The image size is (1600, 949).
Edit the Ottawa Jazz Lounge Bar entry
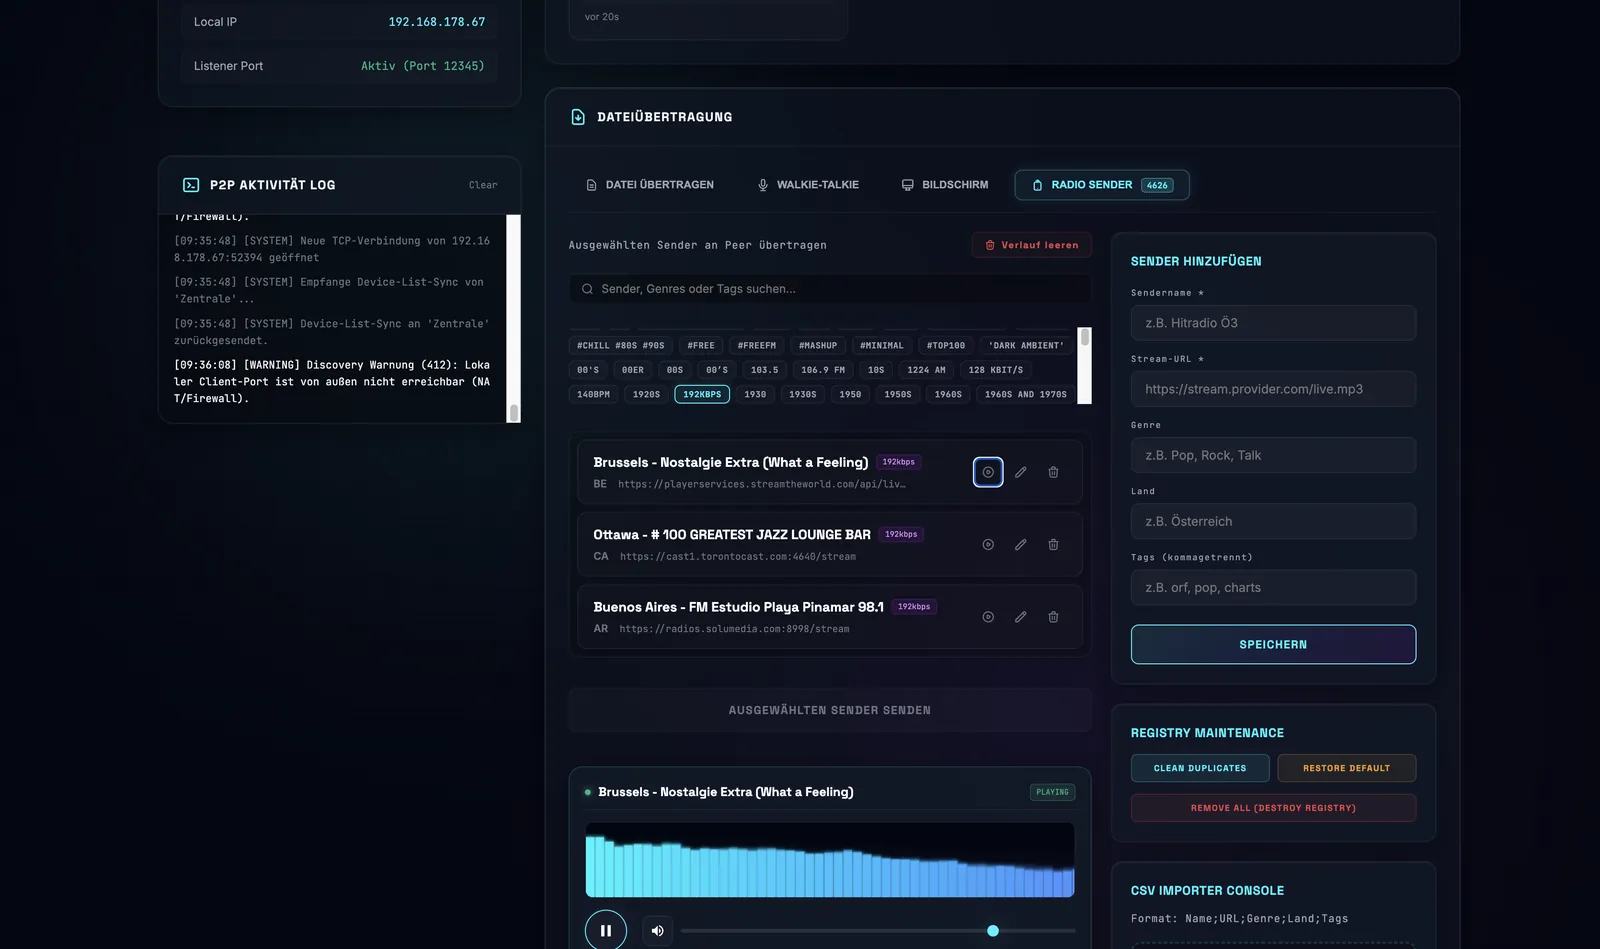pos(1020,545)
